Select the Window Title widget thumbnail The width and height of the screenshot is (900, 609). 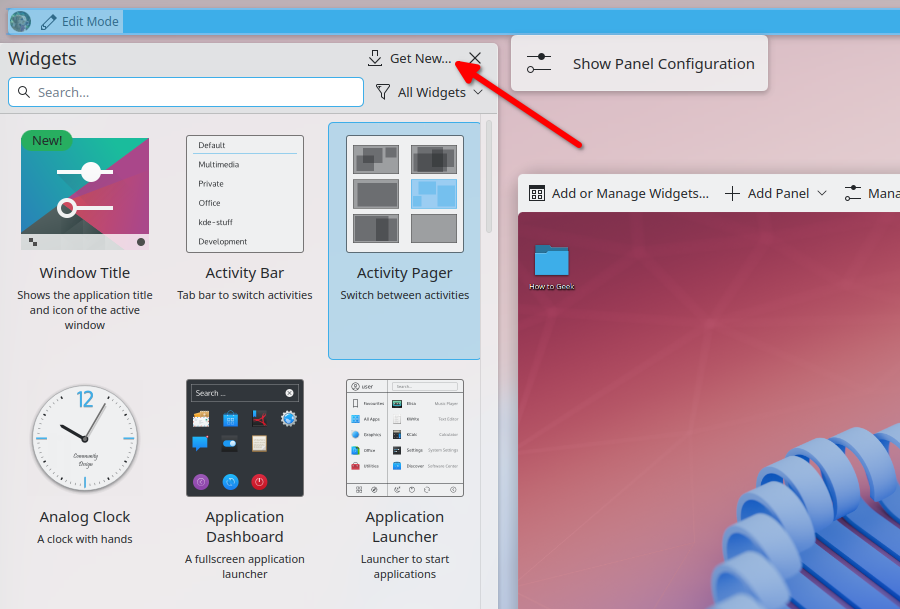tap(85, 193)
